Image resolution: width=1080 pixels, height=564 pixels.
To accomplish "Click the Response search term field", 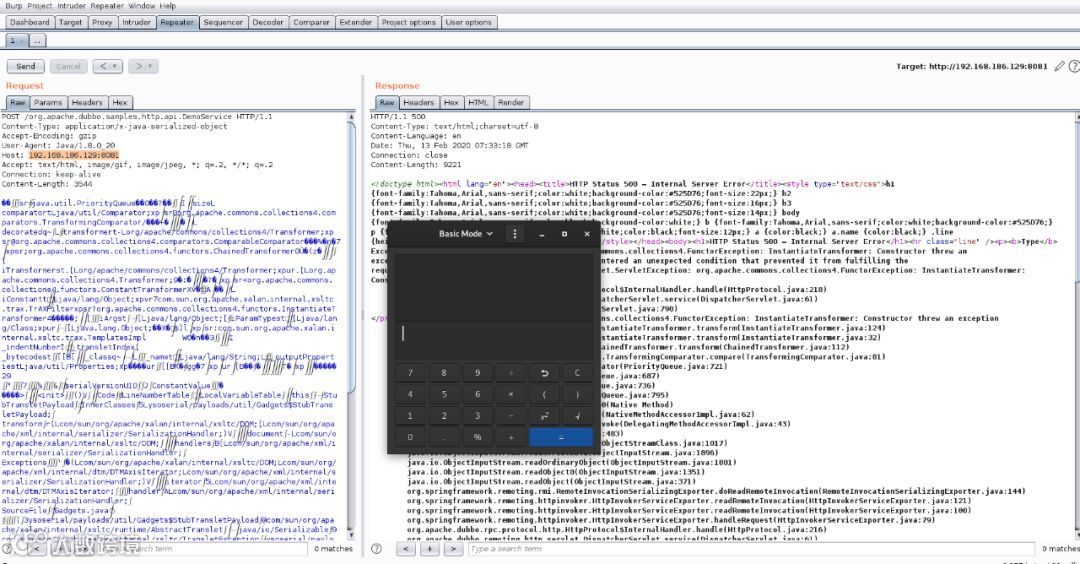I will 751,549.
